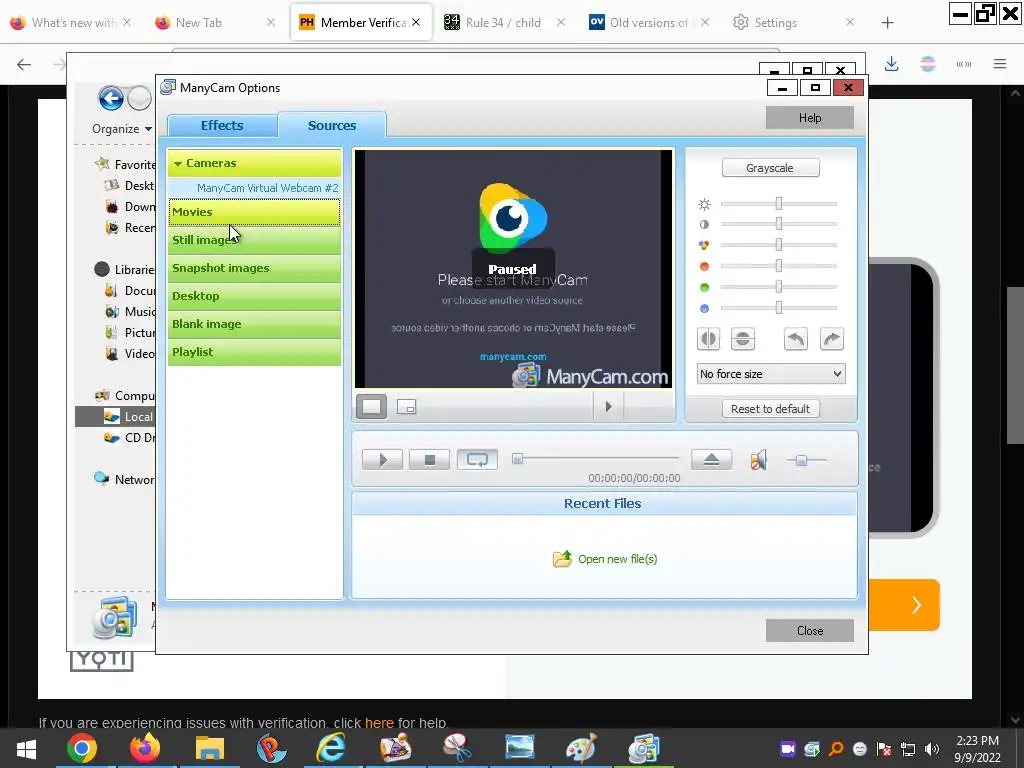Rotate the video counterclockwise

coord(795,339)
